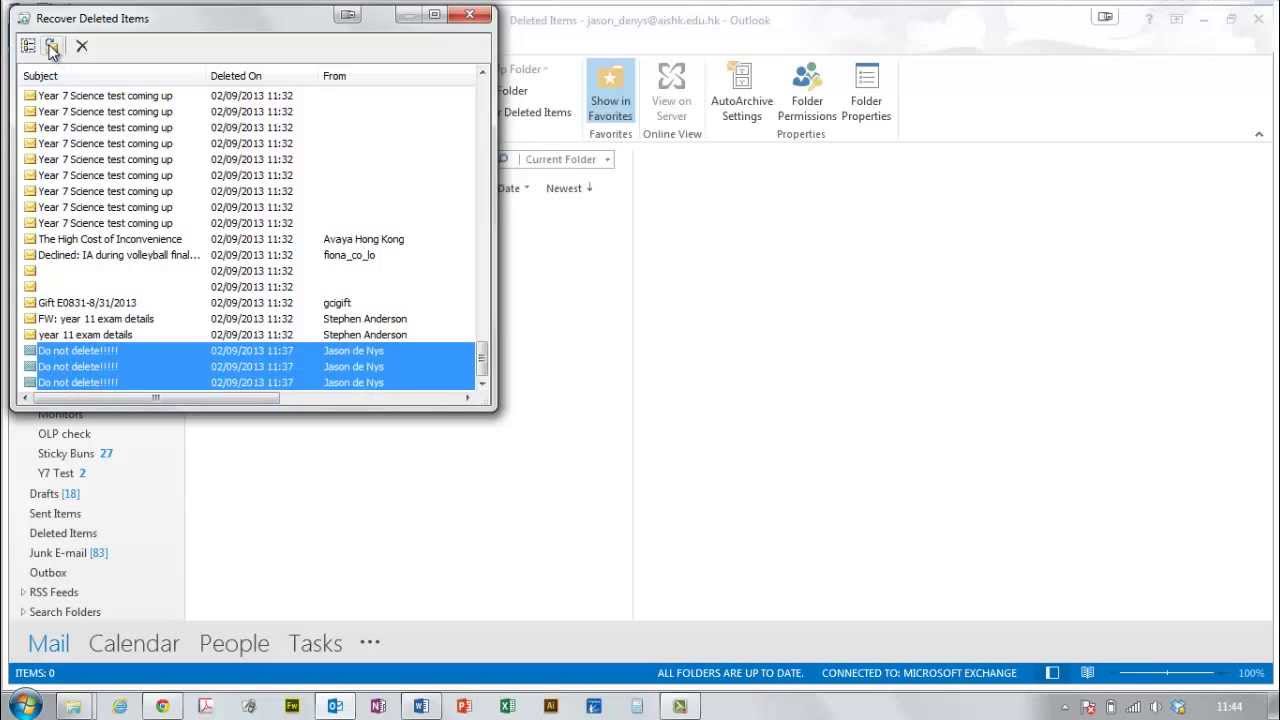Click horizontal scrollbar right arrow in dialog

pos(467,398)
